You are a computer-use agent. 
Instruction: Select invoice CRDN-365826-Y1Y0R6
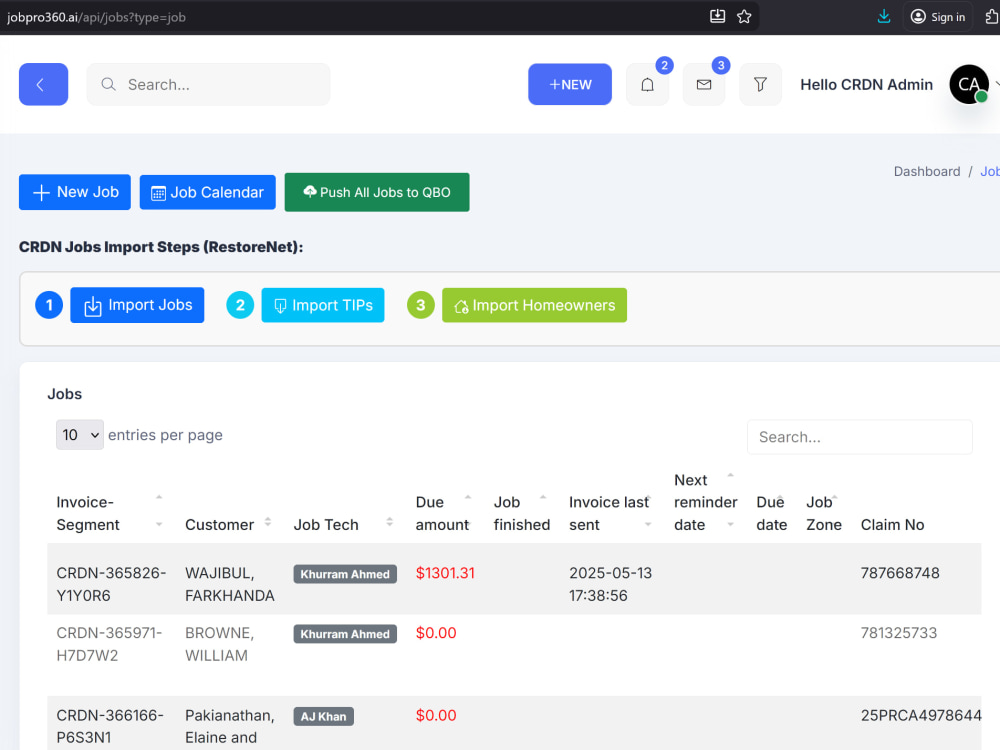(111, 584)
